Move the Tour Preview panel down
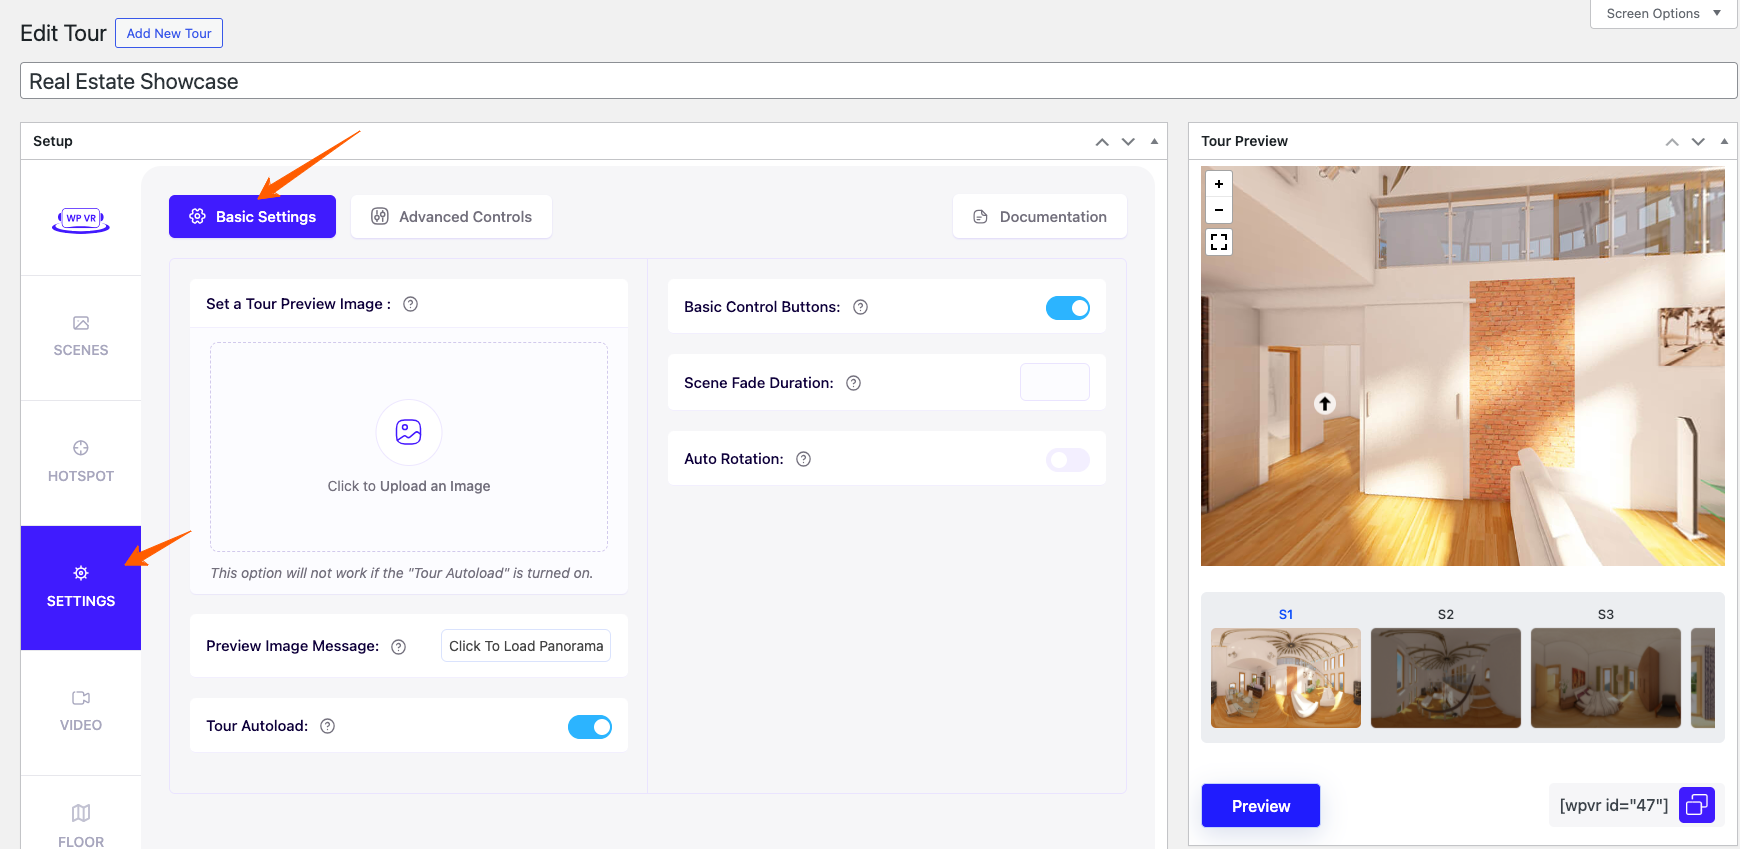The image size is (1740, 849). coord(1697,142)
